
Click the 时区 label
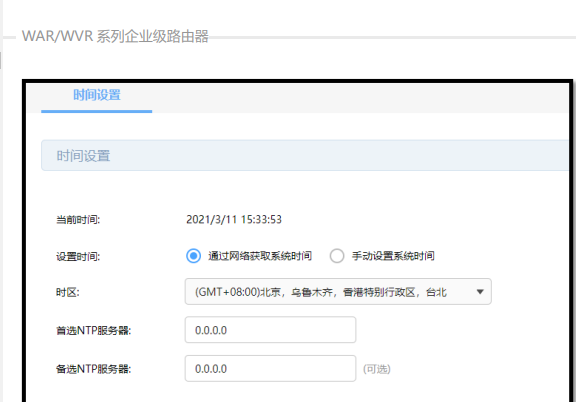(x=68, y=292)
